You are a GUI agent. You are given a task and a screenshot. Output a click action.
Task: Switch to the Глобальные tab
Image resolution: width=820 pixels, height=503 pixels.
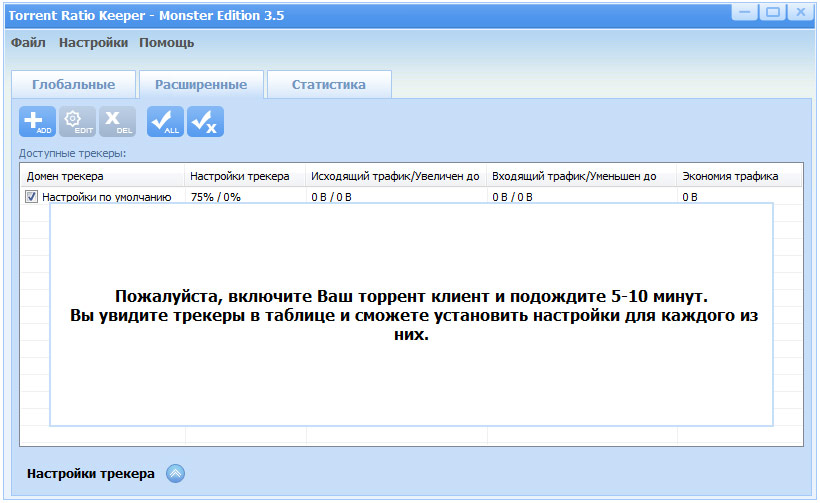click(x=73, y=85)
